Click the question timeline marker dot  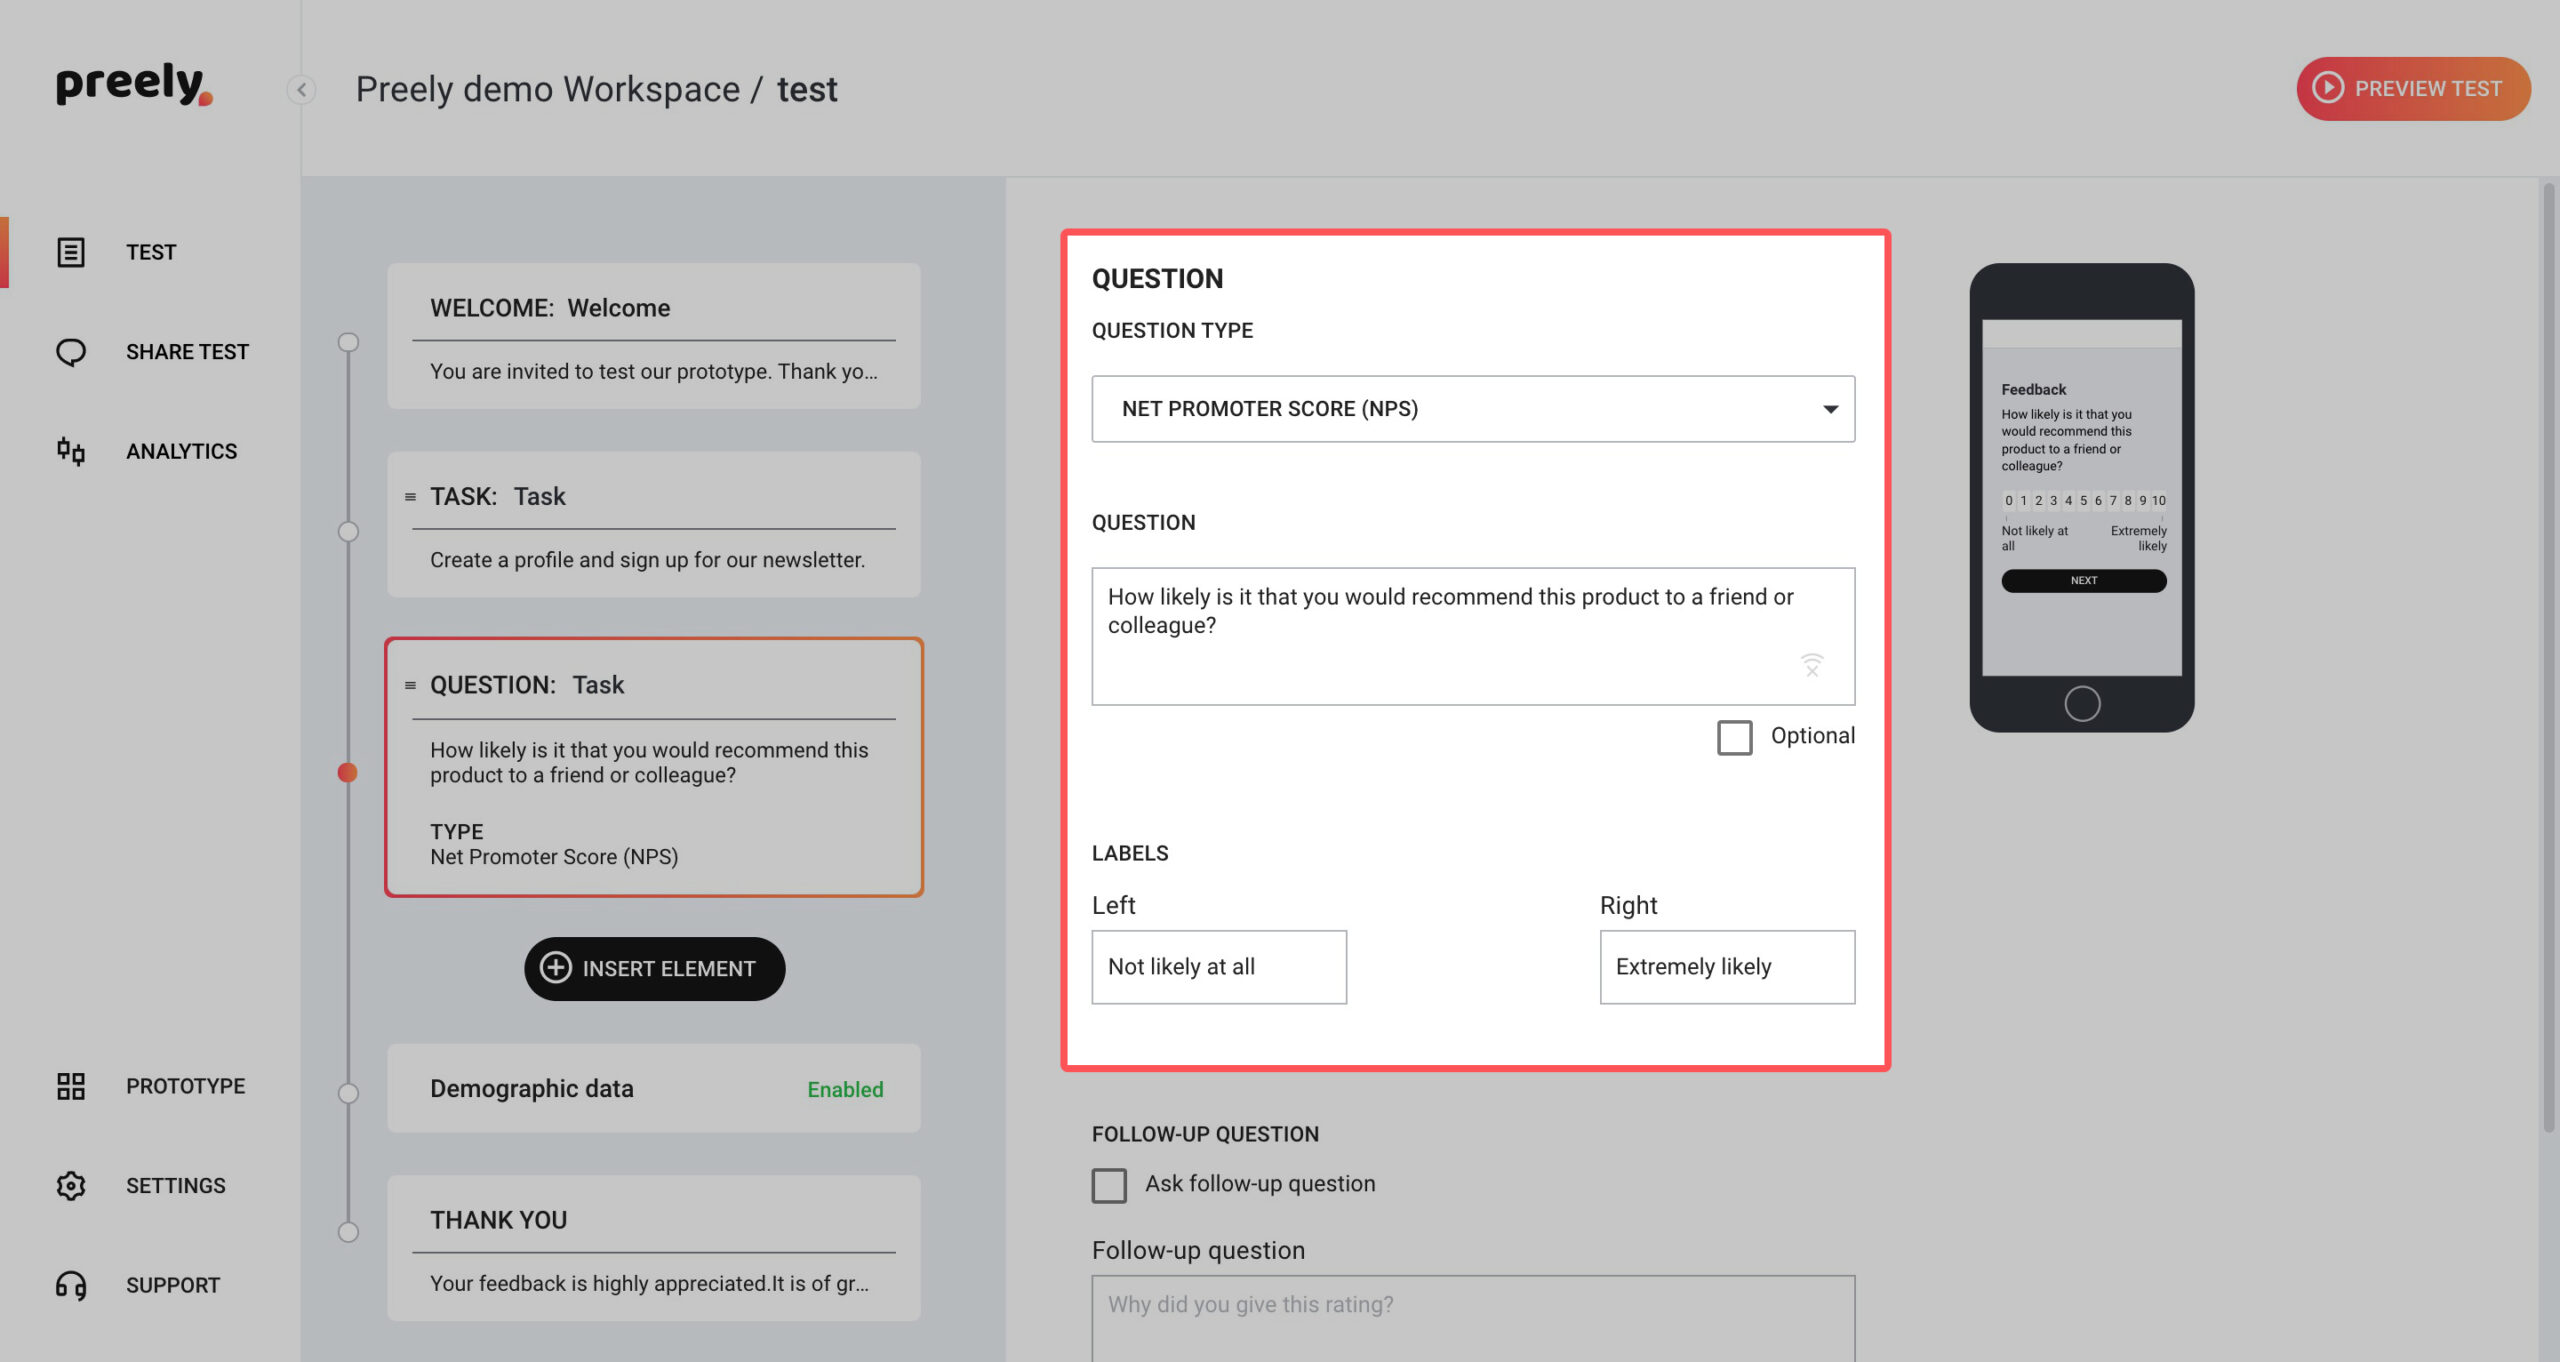coord(347,772)
